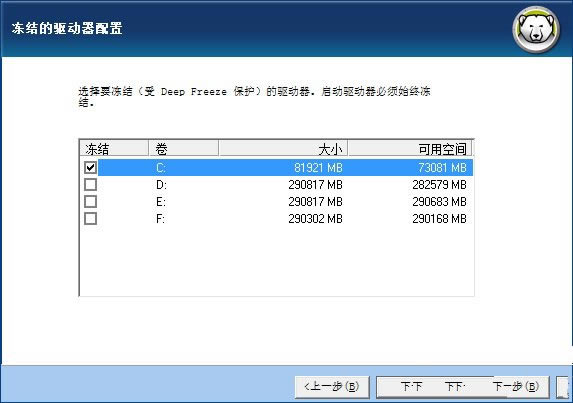
Task: Click the Deep Freeze polar bear logo
Action: tap(536, 30)
